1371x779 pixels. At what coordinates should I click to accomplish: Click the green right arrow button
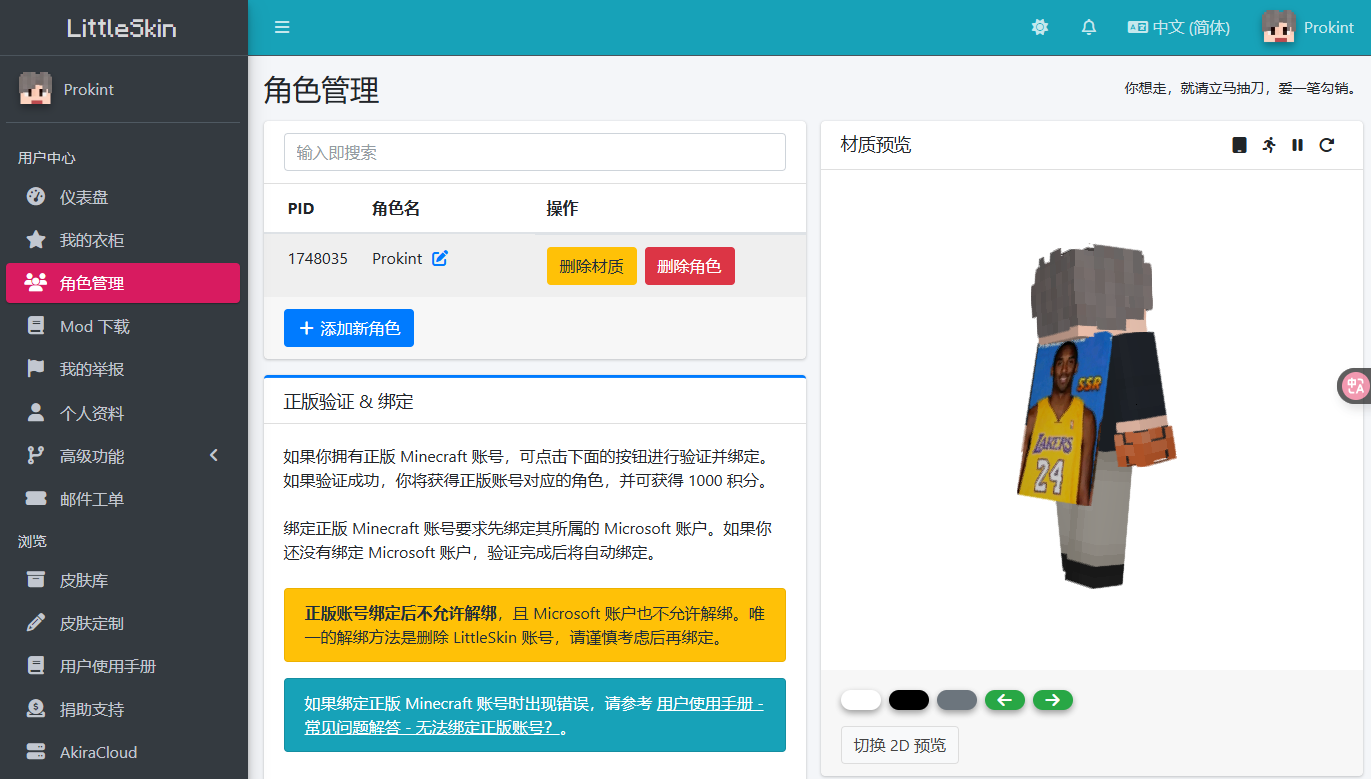1053,700
